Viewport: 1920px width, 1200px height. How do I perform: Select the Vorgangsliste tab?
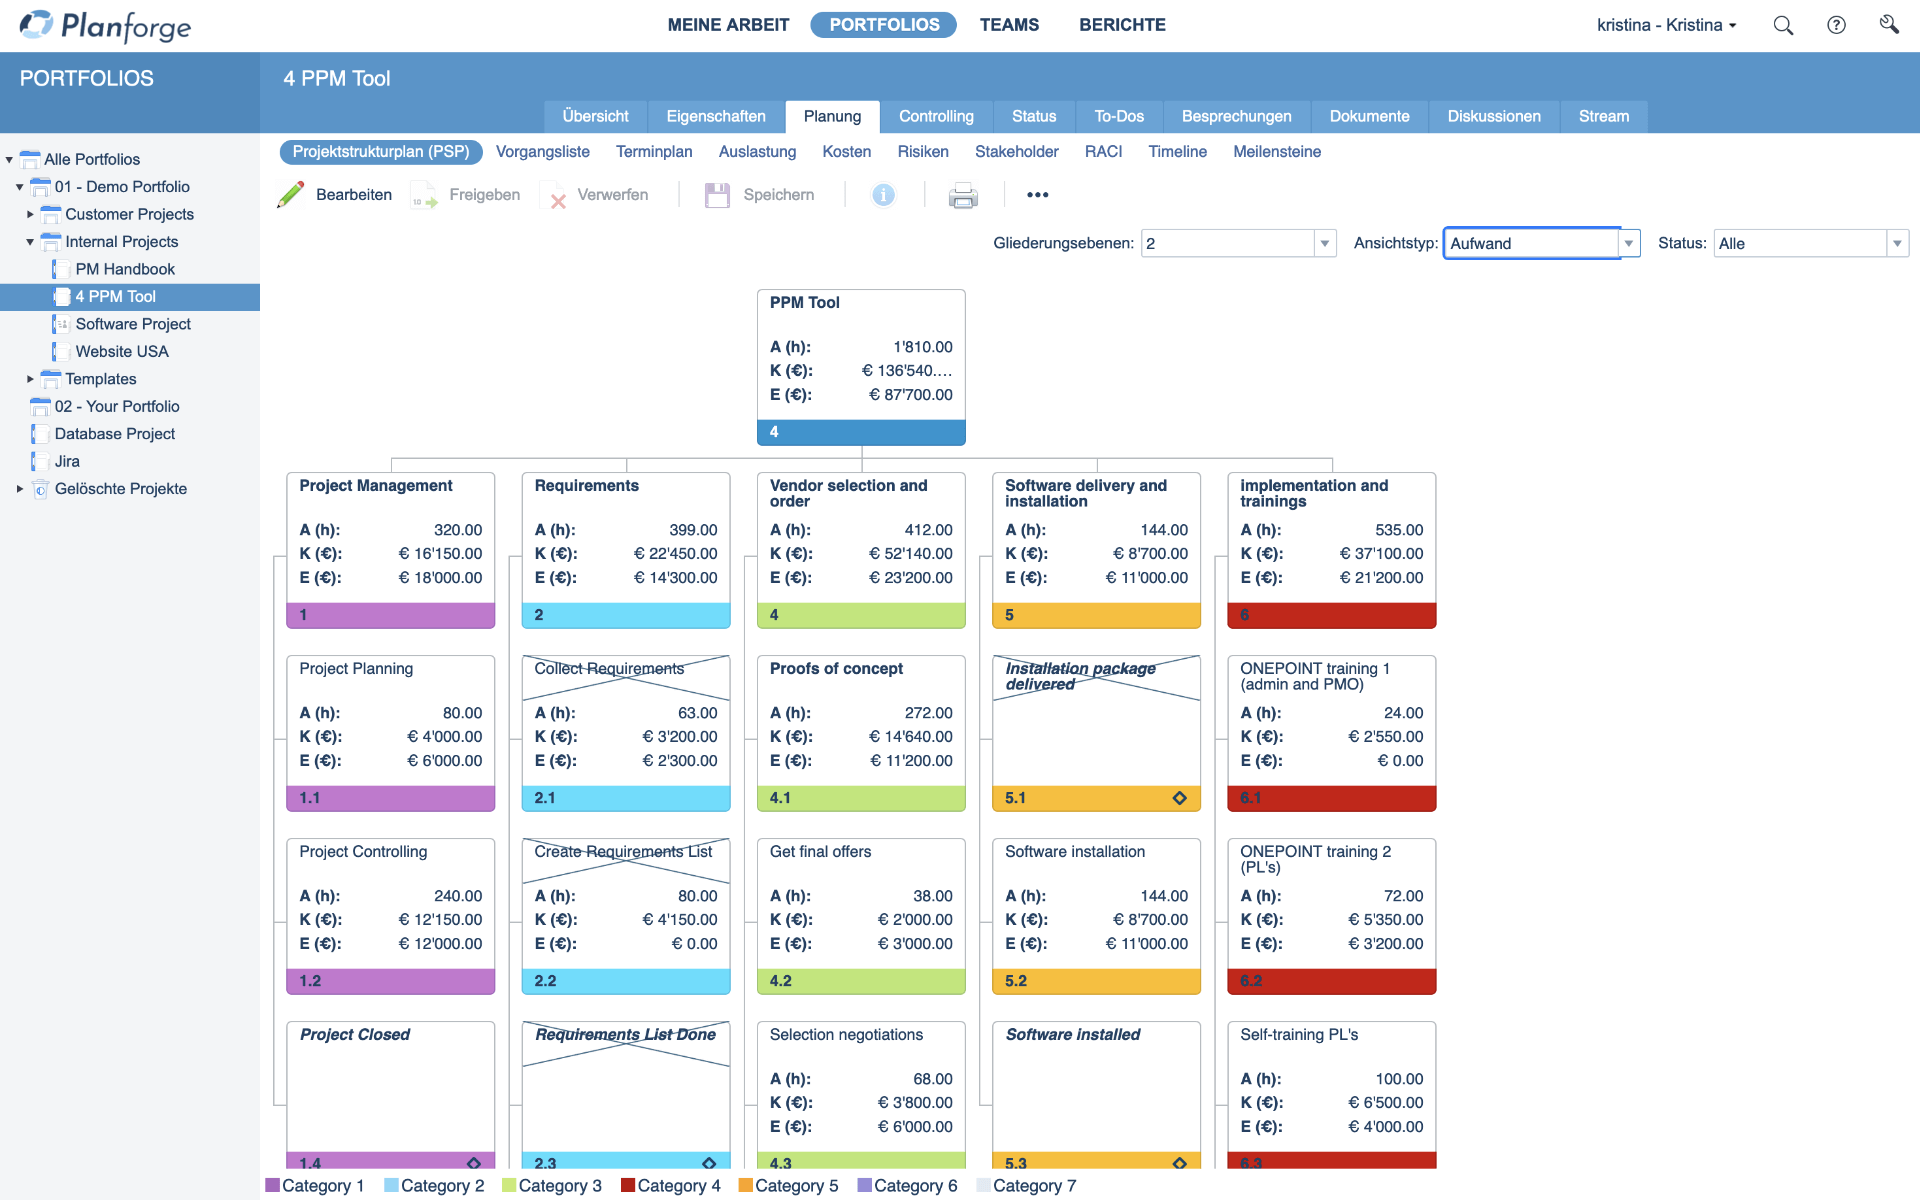(x=540, y=152)
